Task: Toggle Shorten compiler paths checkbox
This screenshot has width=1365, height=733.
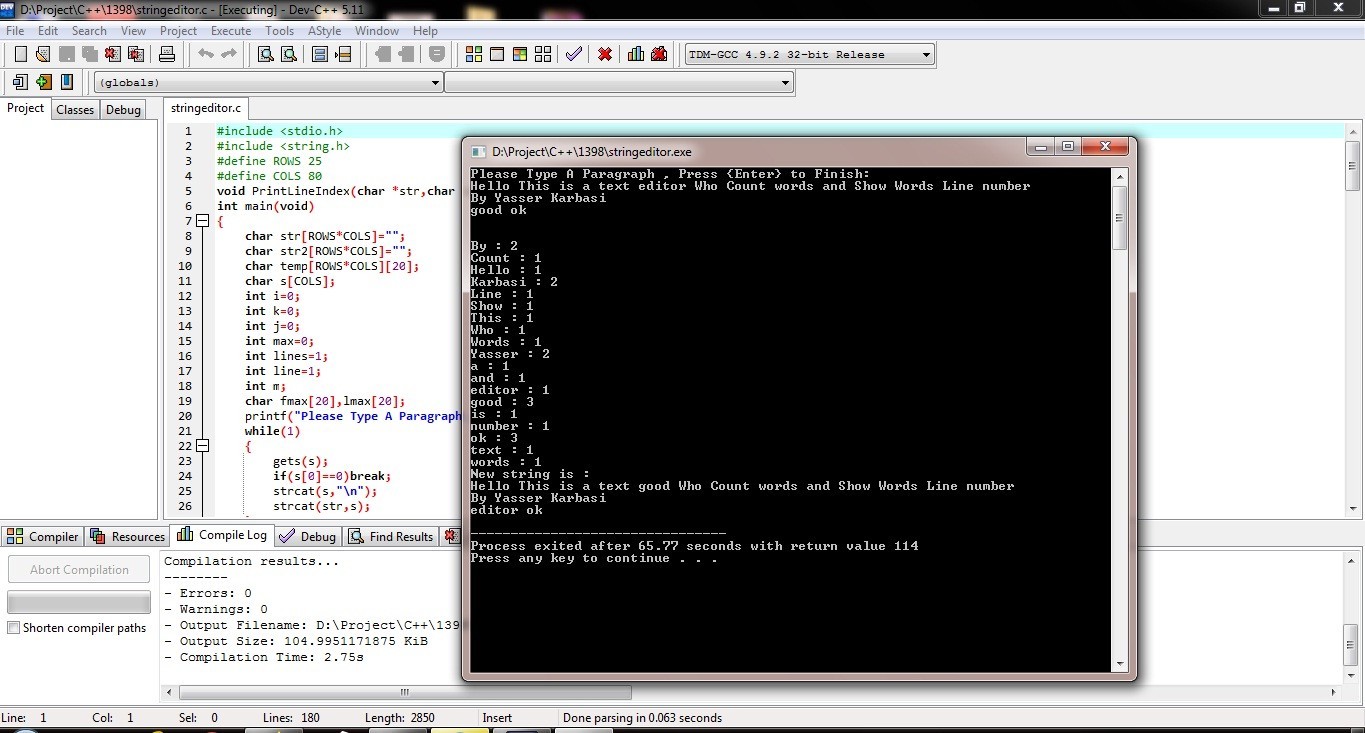Action: (x=13, y=628)
